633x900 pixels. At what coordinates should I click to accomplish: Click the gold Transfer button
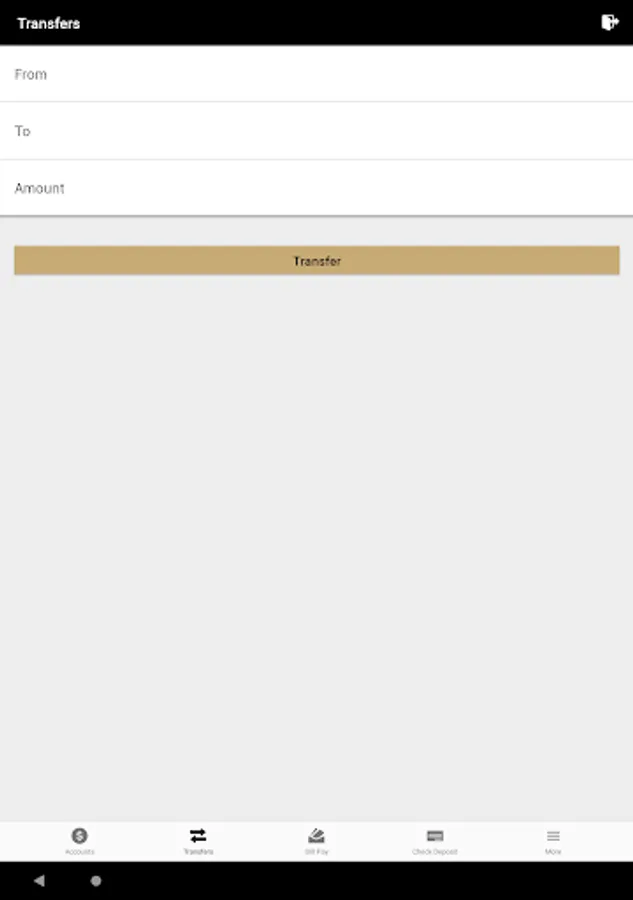point(317,261)
